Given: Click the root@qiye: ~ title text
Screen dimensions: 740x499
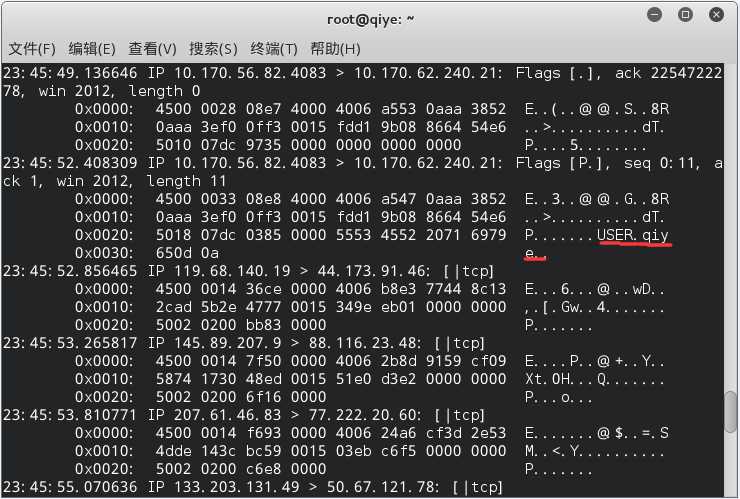Looking at the screenshot, I should (370, 19).
